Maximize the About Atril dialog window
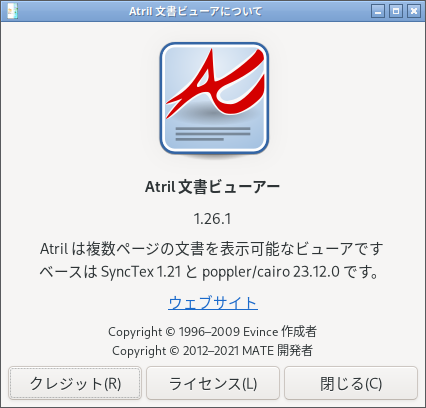The width and height of the screenshot is (426, 408). click(x=396, y=11)
